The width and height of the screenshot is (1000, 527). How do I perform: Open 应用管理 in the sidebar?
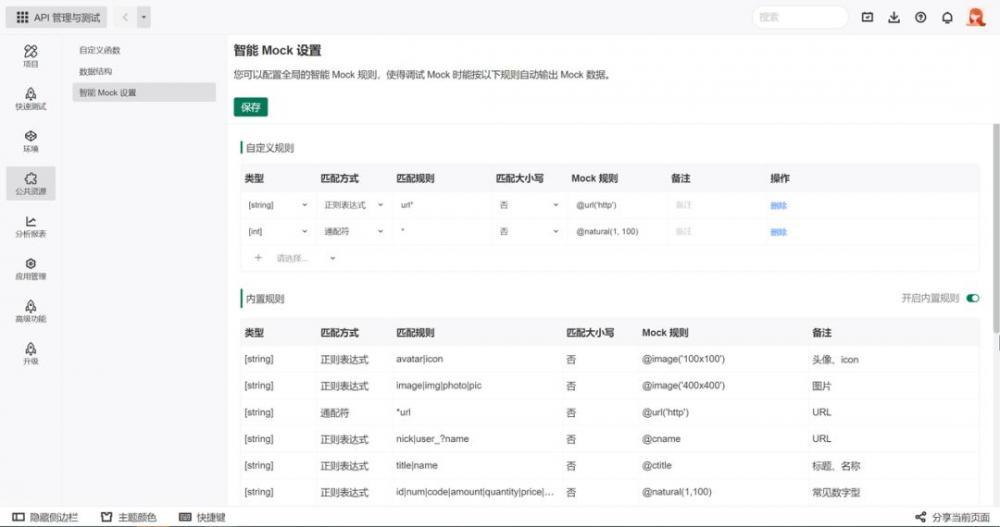pos(31,268)
